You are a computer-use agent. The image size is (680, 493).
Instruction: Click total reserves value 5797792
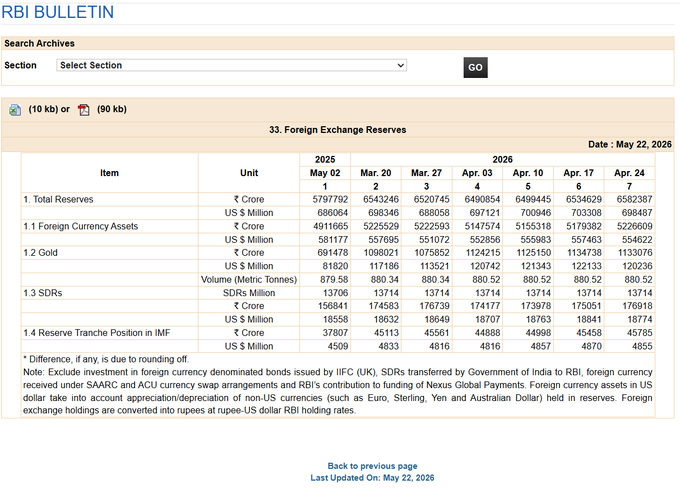coord(330,199)
